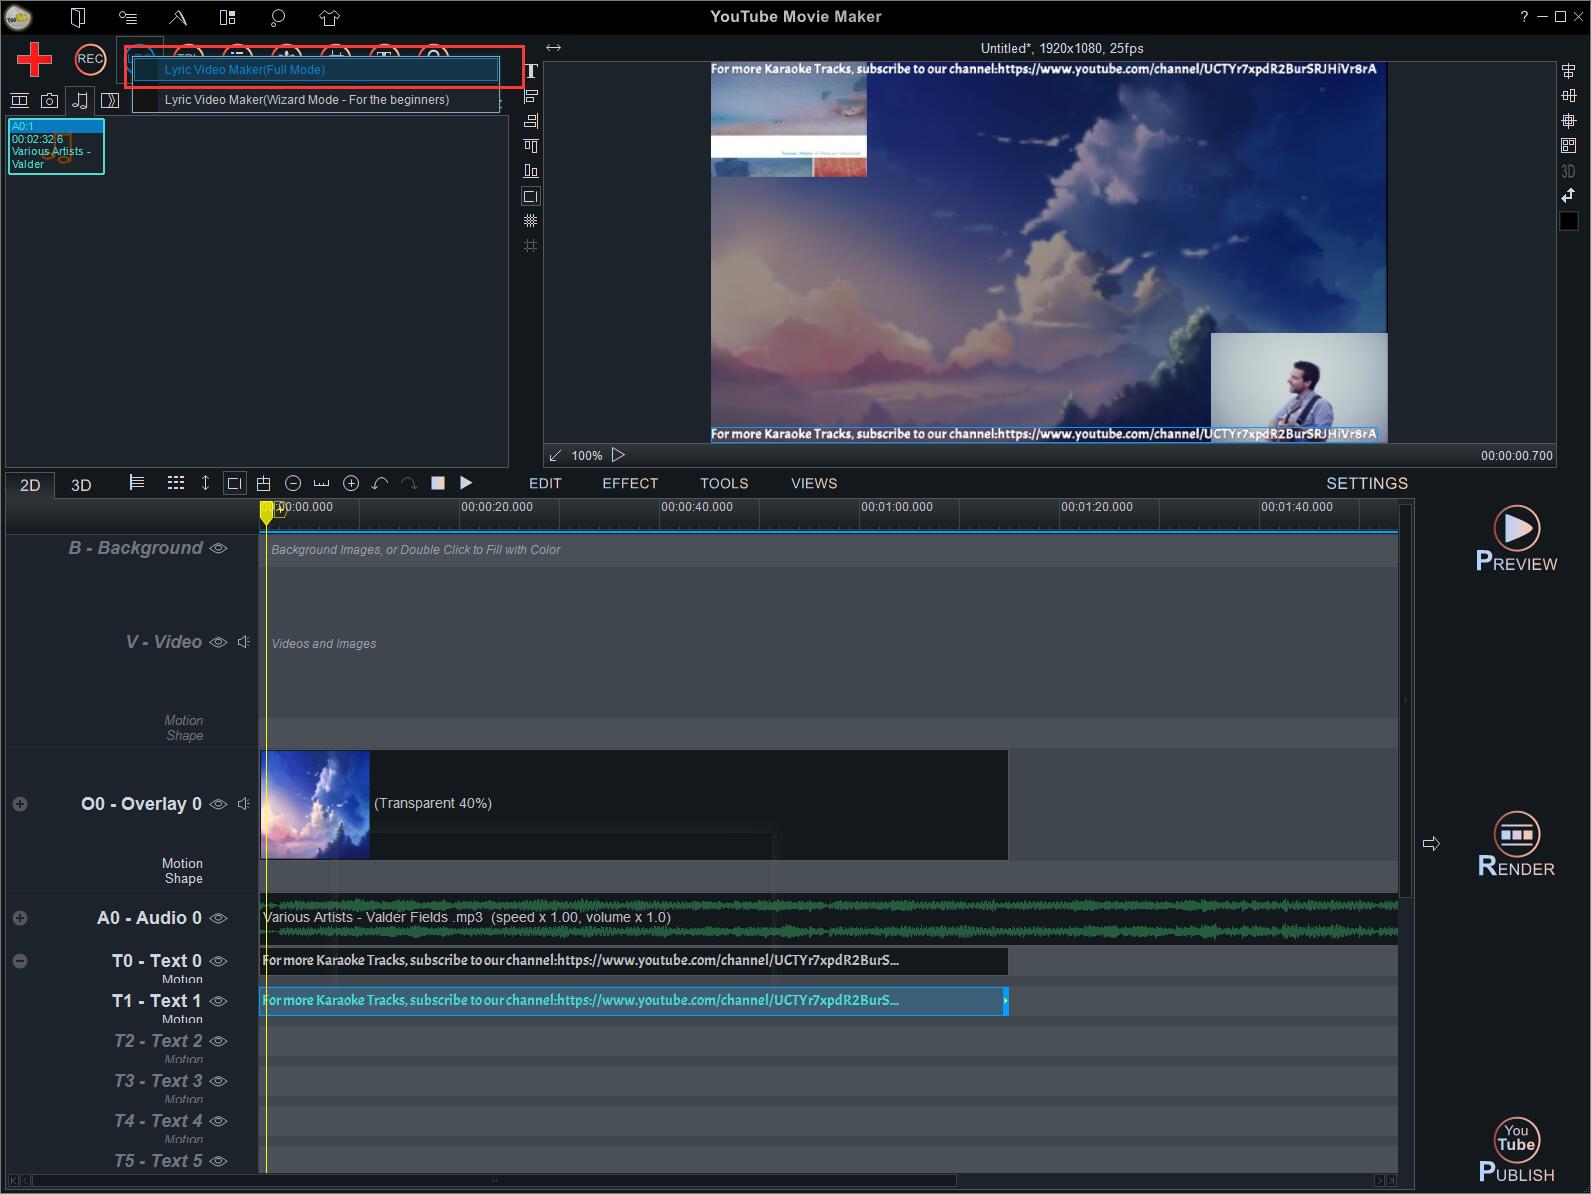1591x1194 pixels.
Task: Mute the O0 - Overlay 0 speaker
Action: click(244, 804)
